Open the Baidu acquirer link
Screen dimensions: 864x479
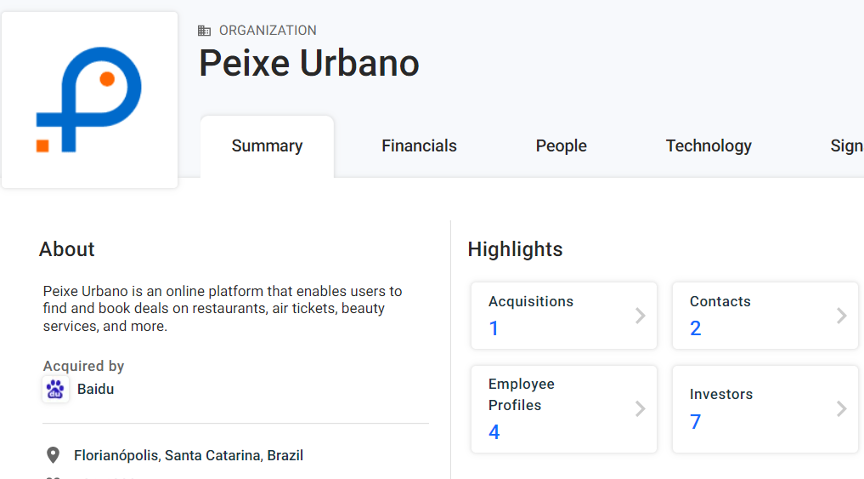pos(95,389)
